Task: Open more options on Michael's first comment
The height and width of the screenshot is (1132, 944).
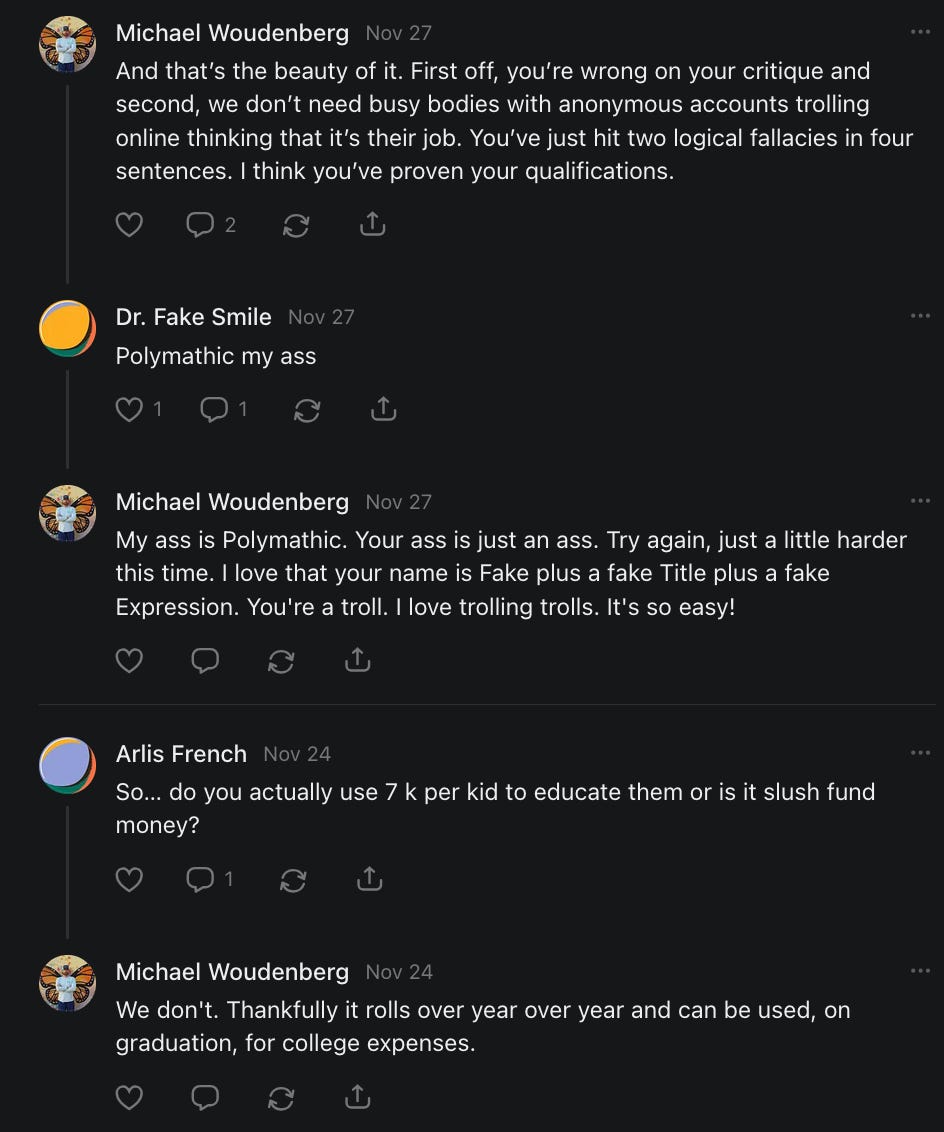Action: click(920, 33)
